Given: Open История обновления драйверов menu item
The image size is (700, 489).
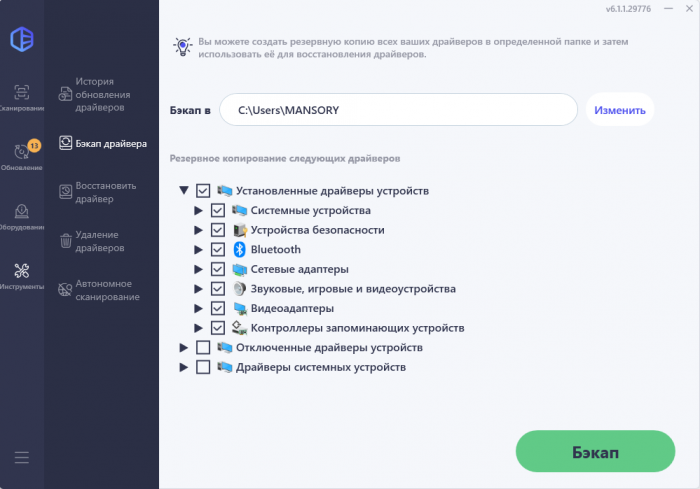Looking at the screenshot, I should 101,94.
